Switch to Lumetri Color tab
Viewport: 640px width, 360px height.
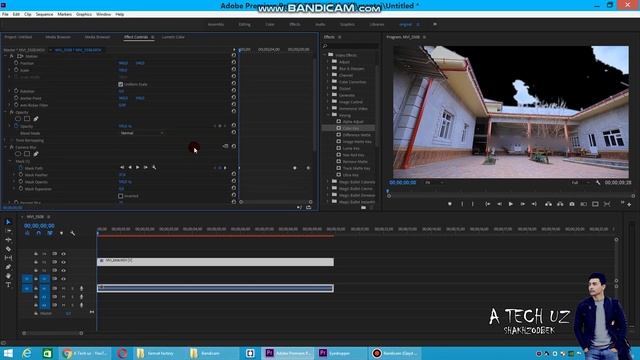point(173,37)
